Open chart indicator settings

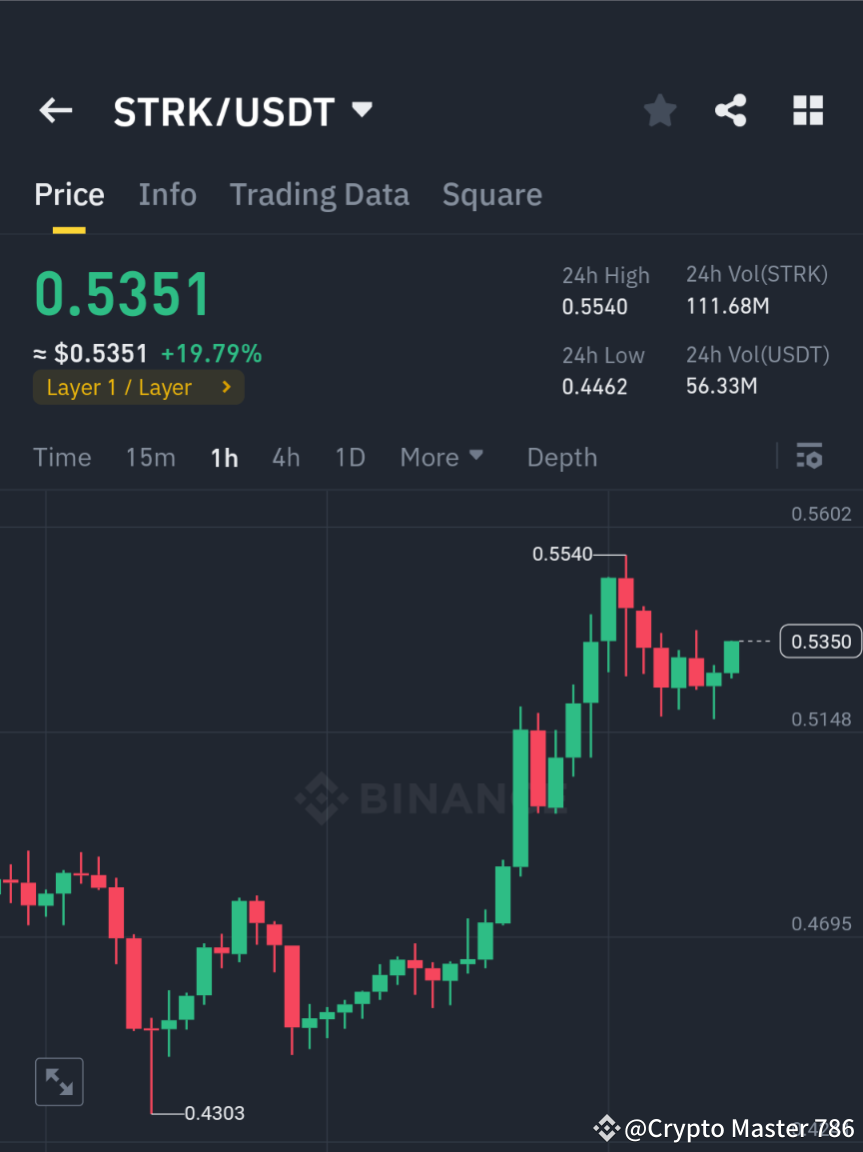809,456
